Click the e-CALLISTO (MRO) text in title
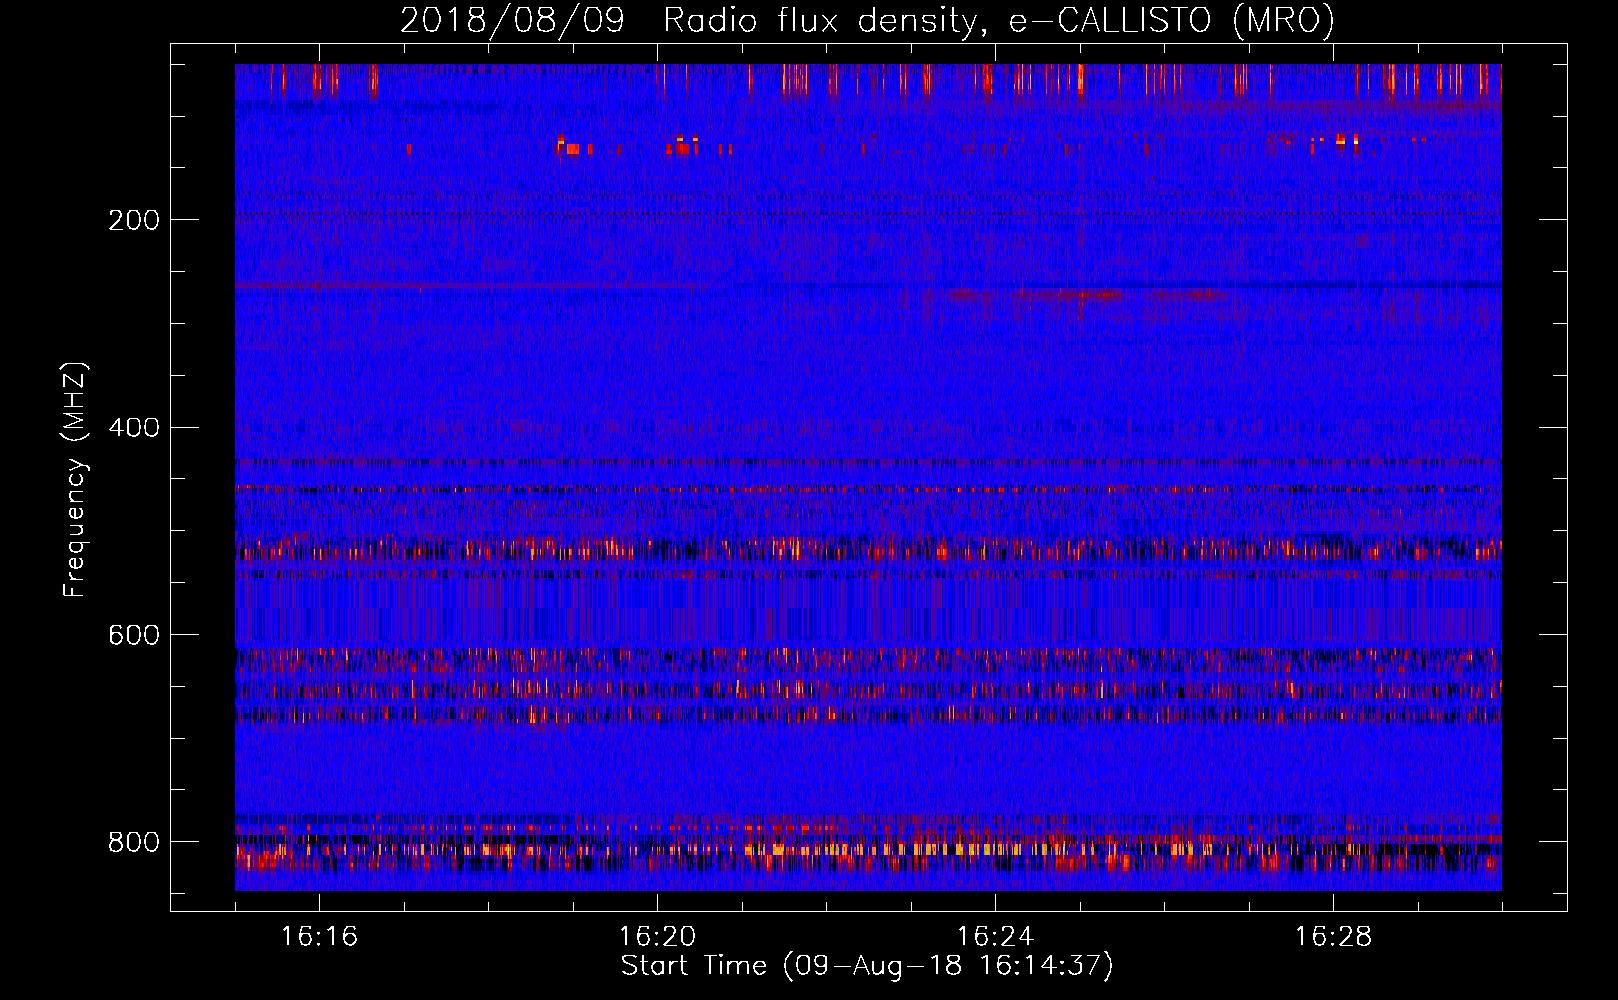Image resolution: width=1618 pixels, height=1000 pixels. tap(1171, 20)
